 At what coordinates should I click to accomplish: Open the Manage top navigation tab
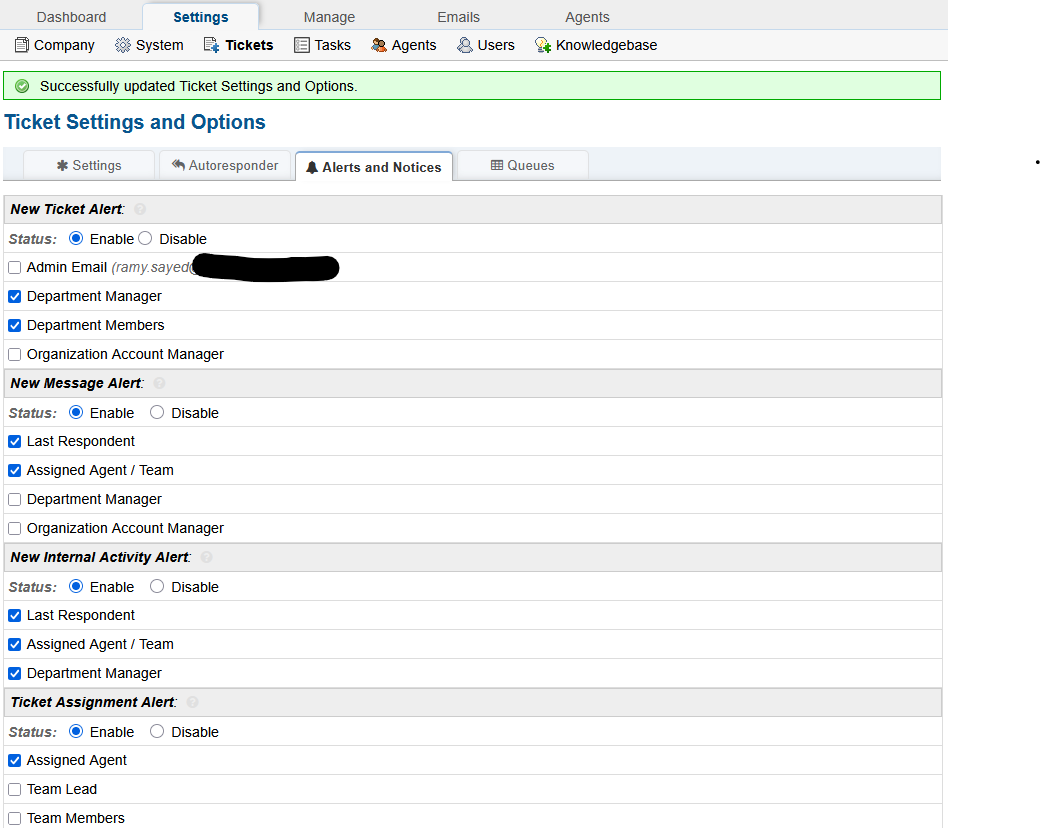[329, 17]
